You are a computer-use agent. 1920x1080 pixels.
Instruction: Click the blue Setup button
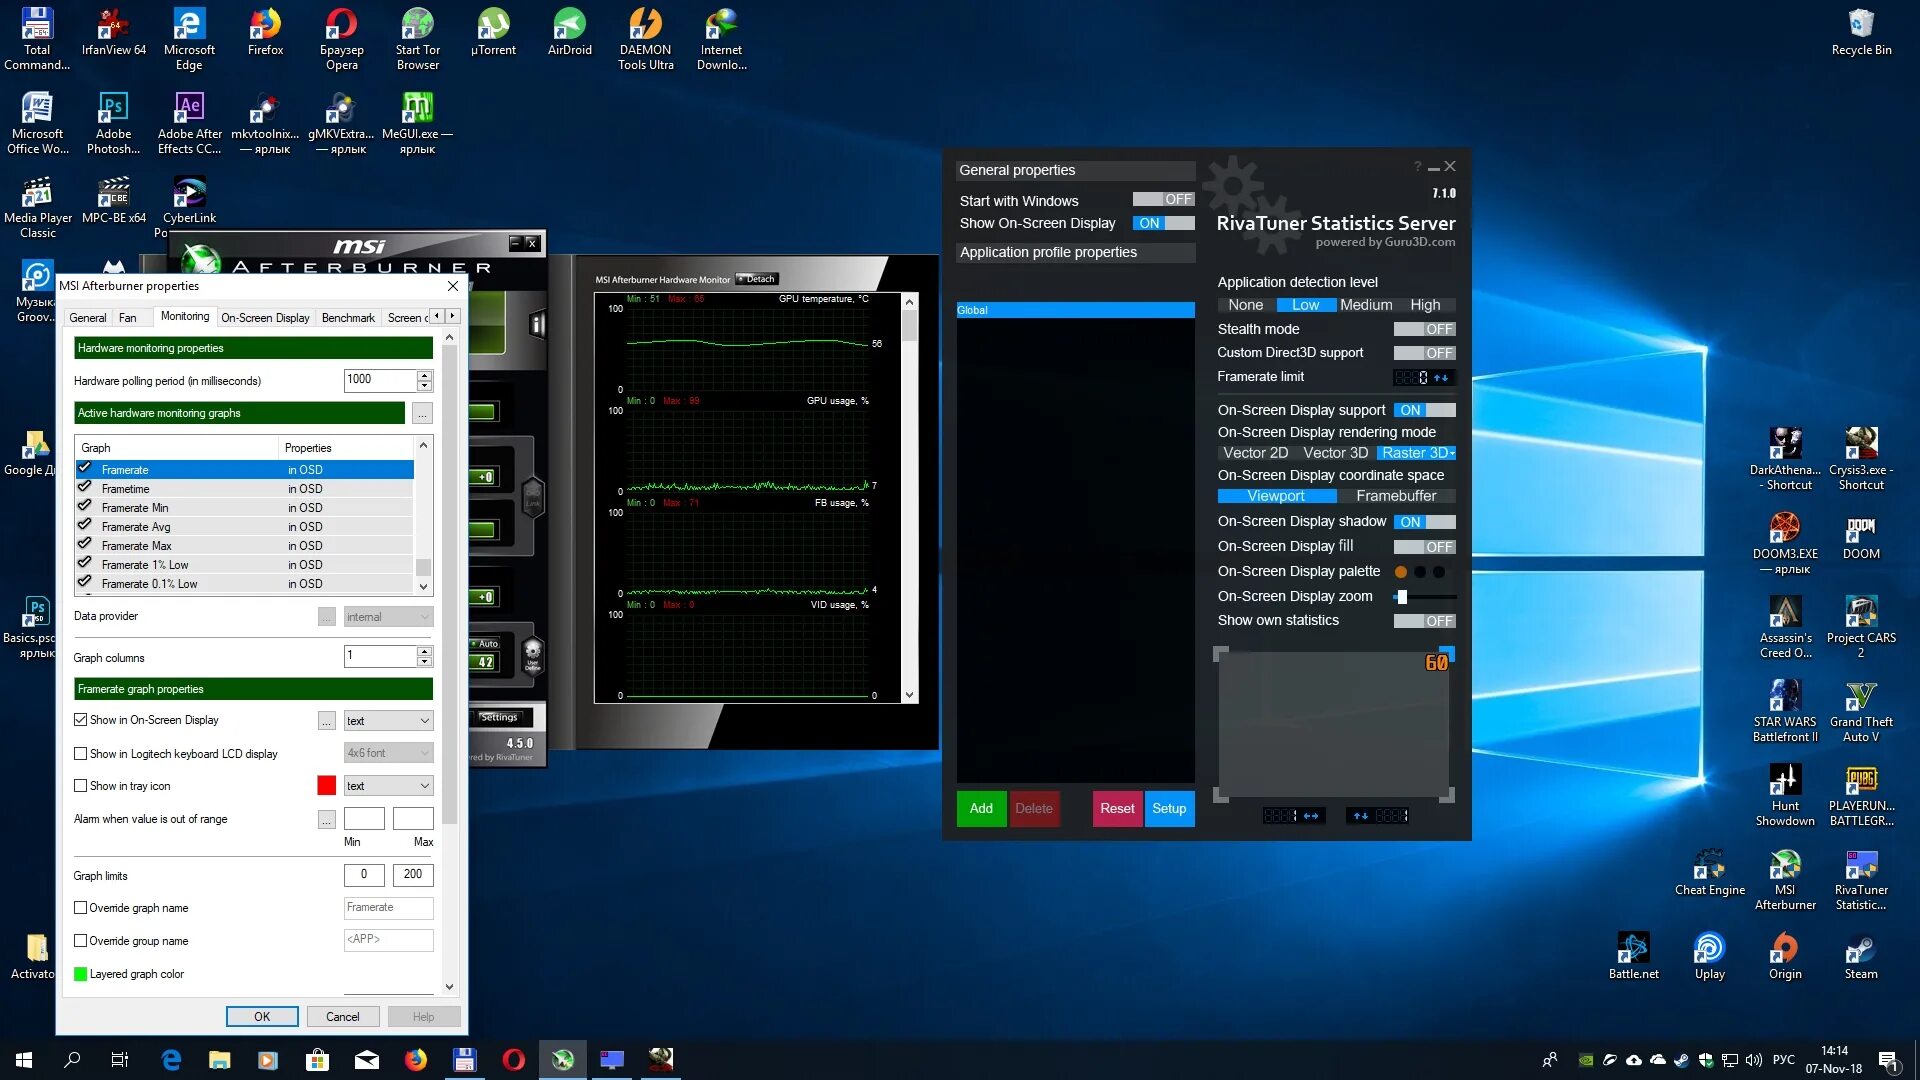(1169, 809)
